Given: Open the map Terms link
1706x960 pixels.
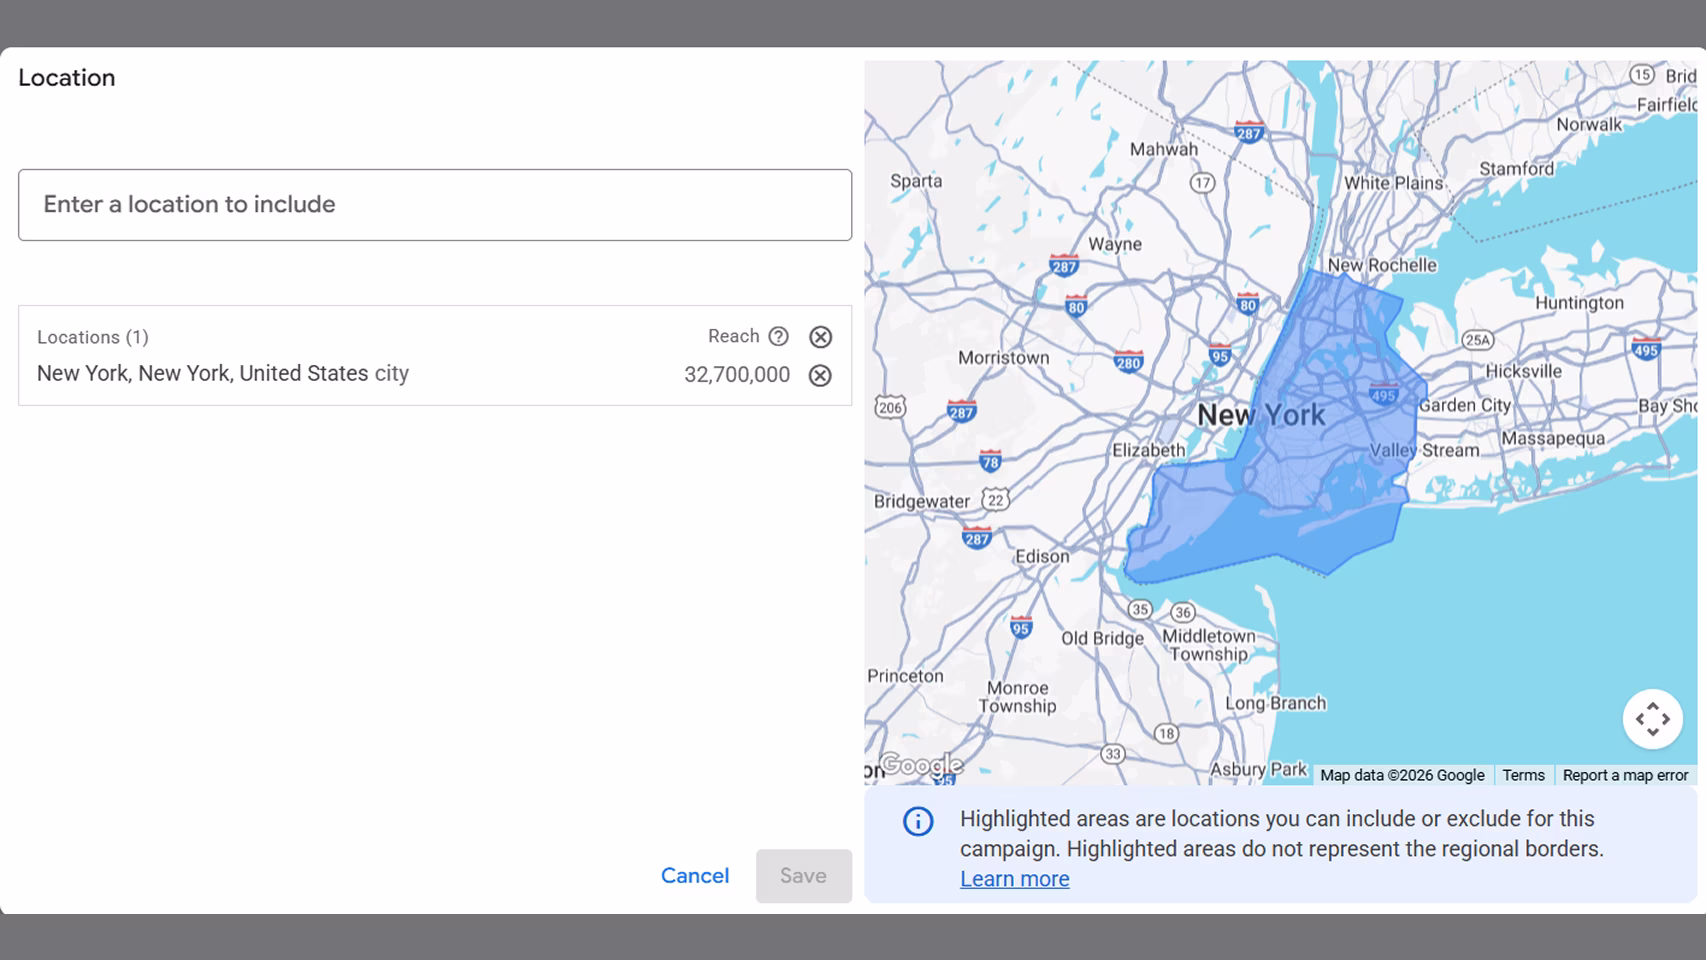Looking at the screenshot, I should point(1523,775).
